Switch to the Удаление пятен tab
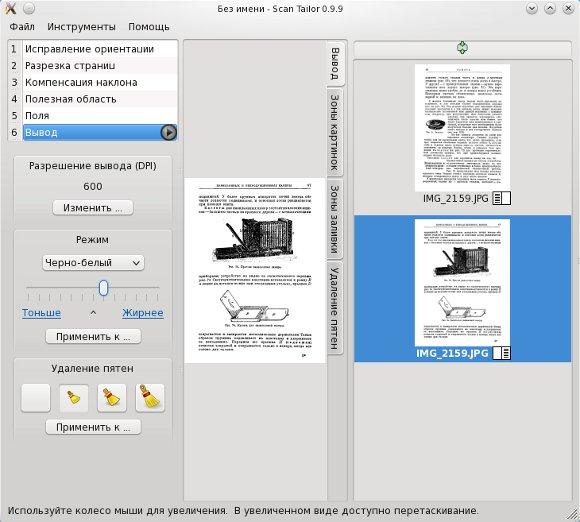 click(x=335, y=308)
